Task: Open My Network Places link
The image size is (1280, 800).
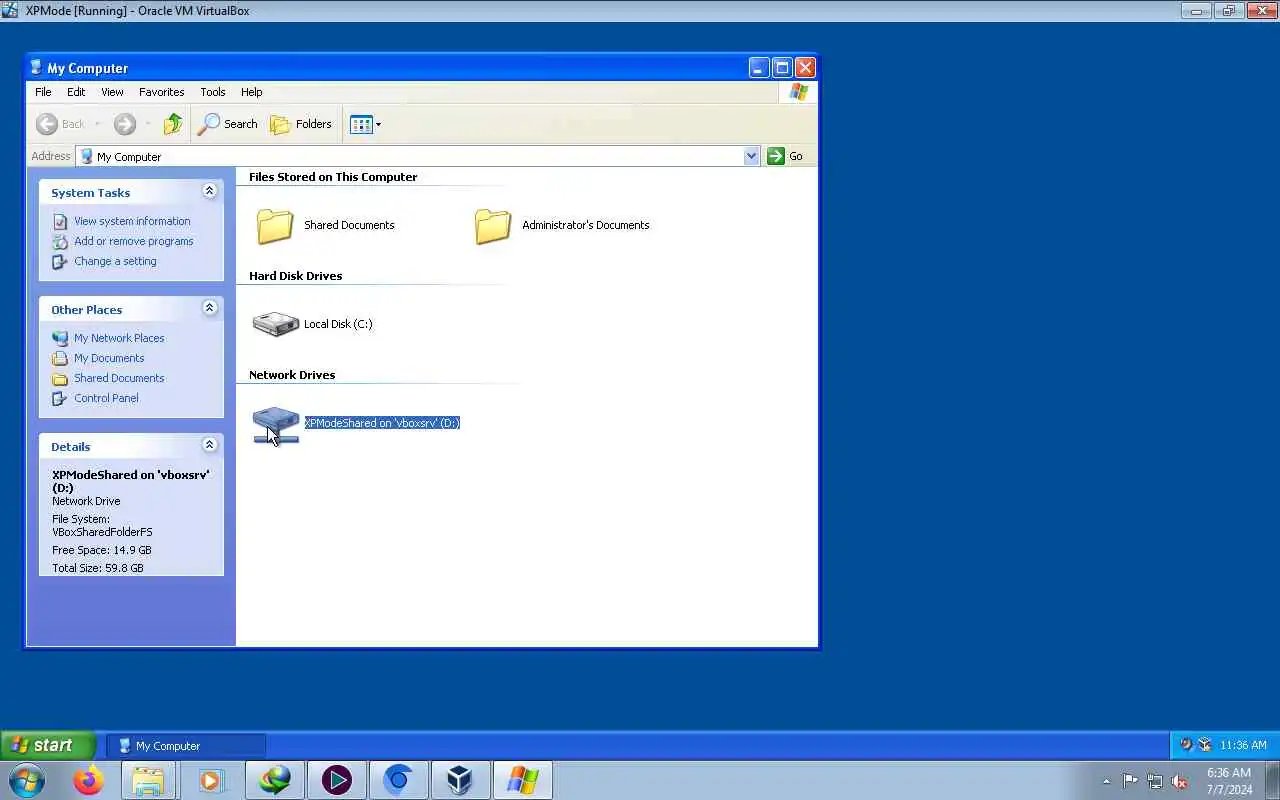Action: pos(119,338)
